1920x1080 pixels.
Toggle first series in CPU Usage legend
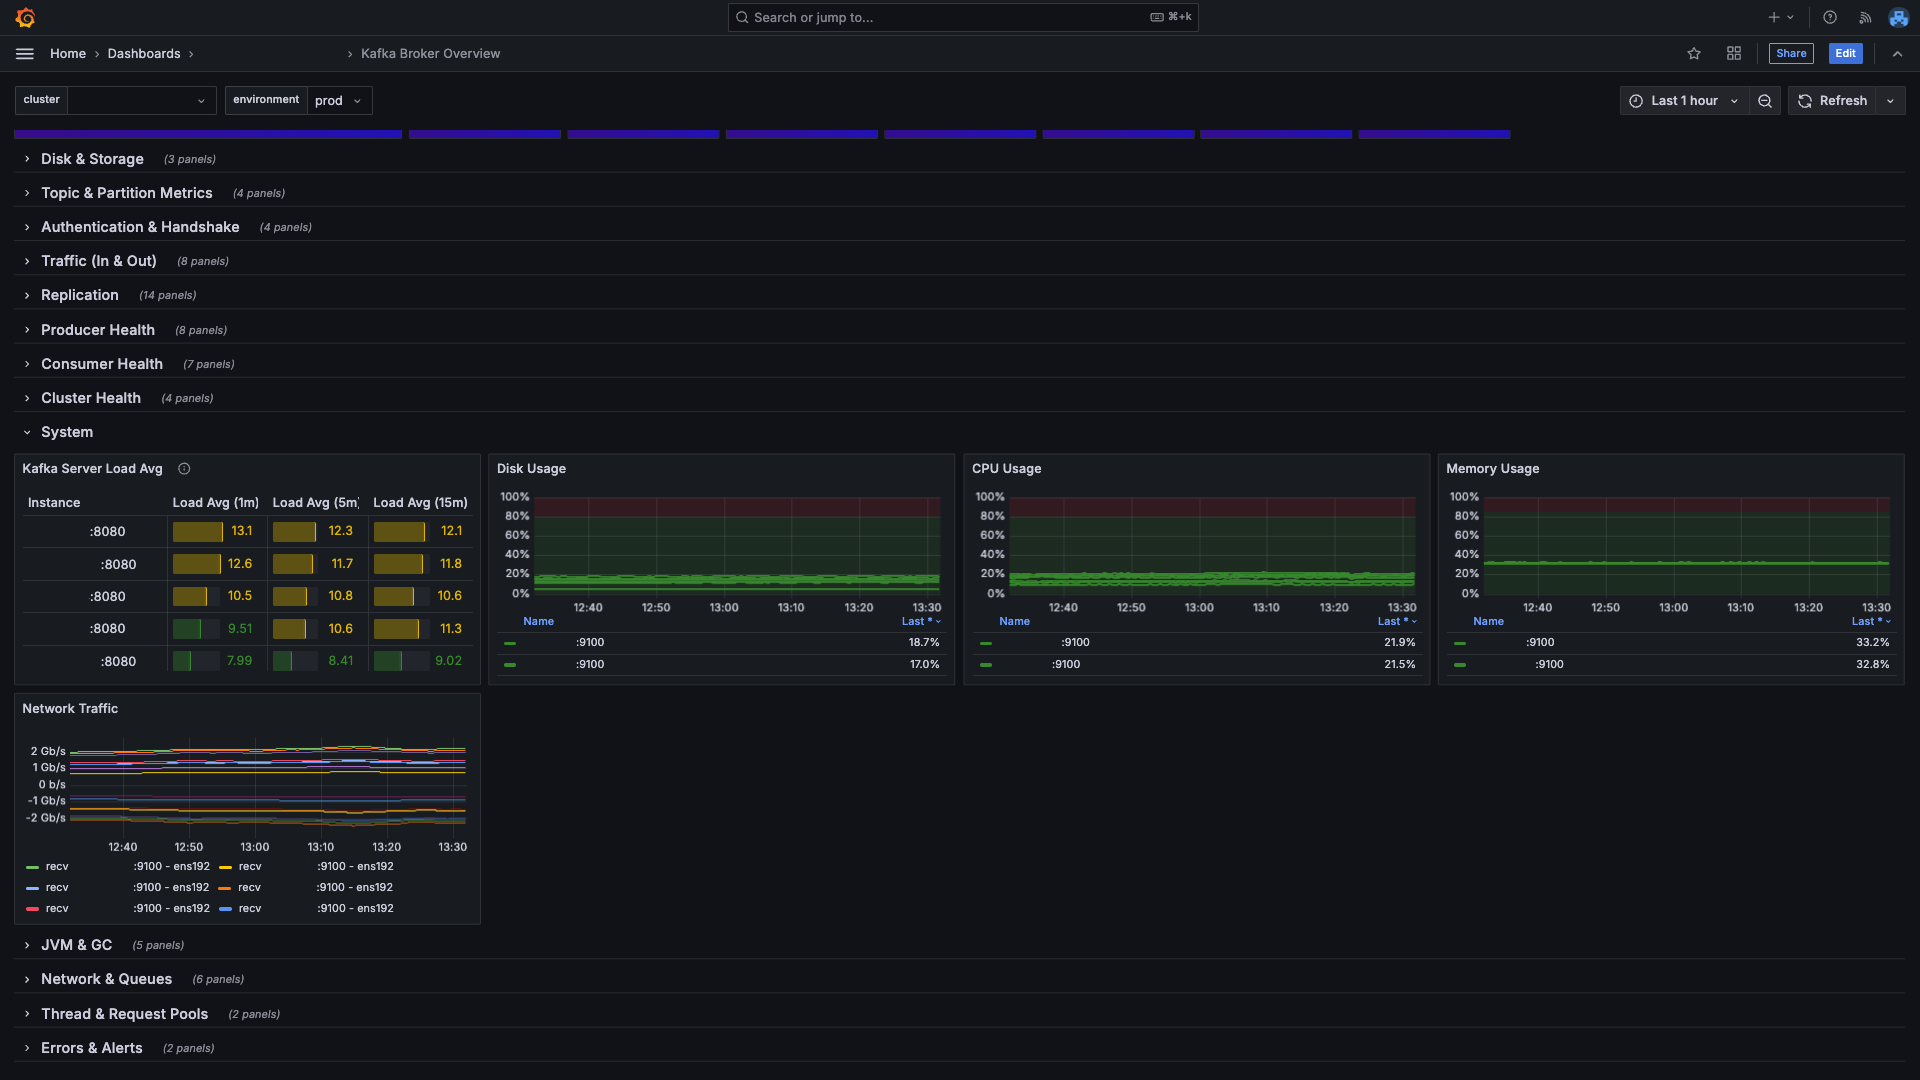click(x=1076, y=643)
